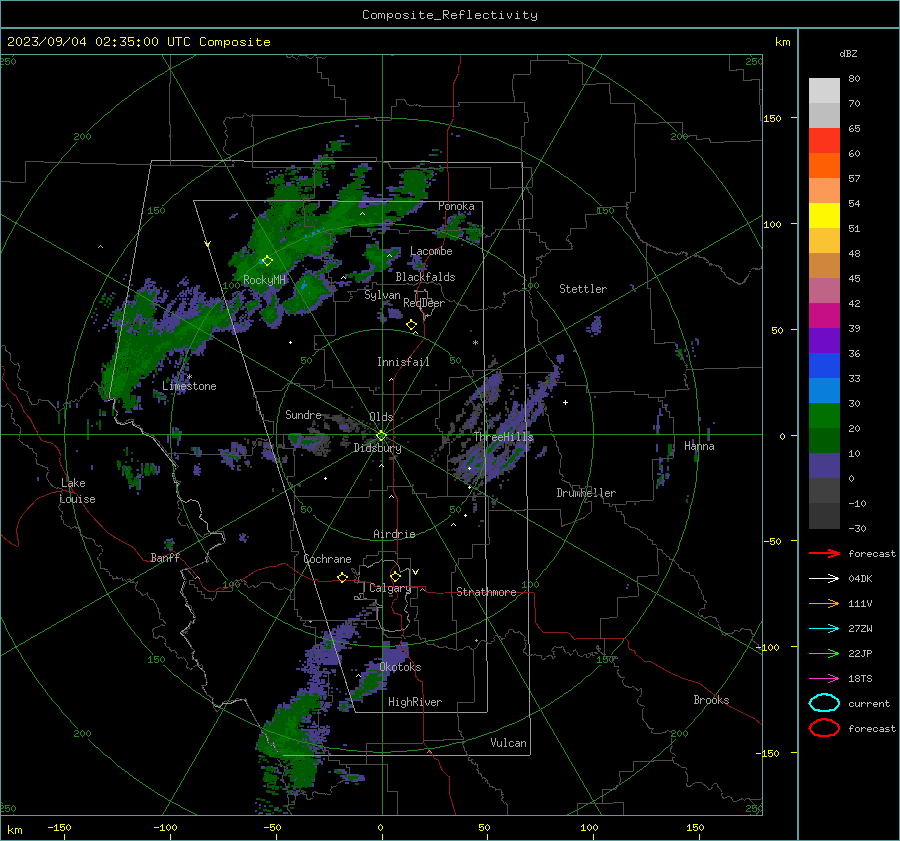Click the Innisfail town label
This screenshot has height=841, width=900.
click(x=403, y=362)
